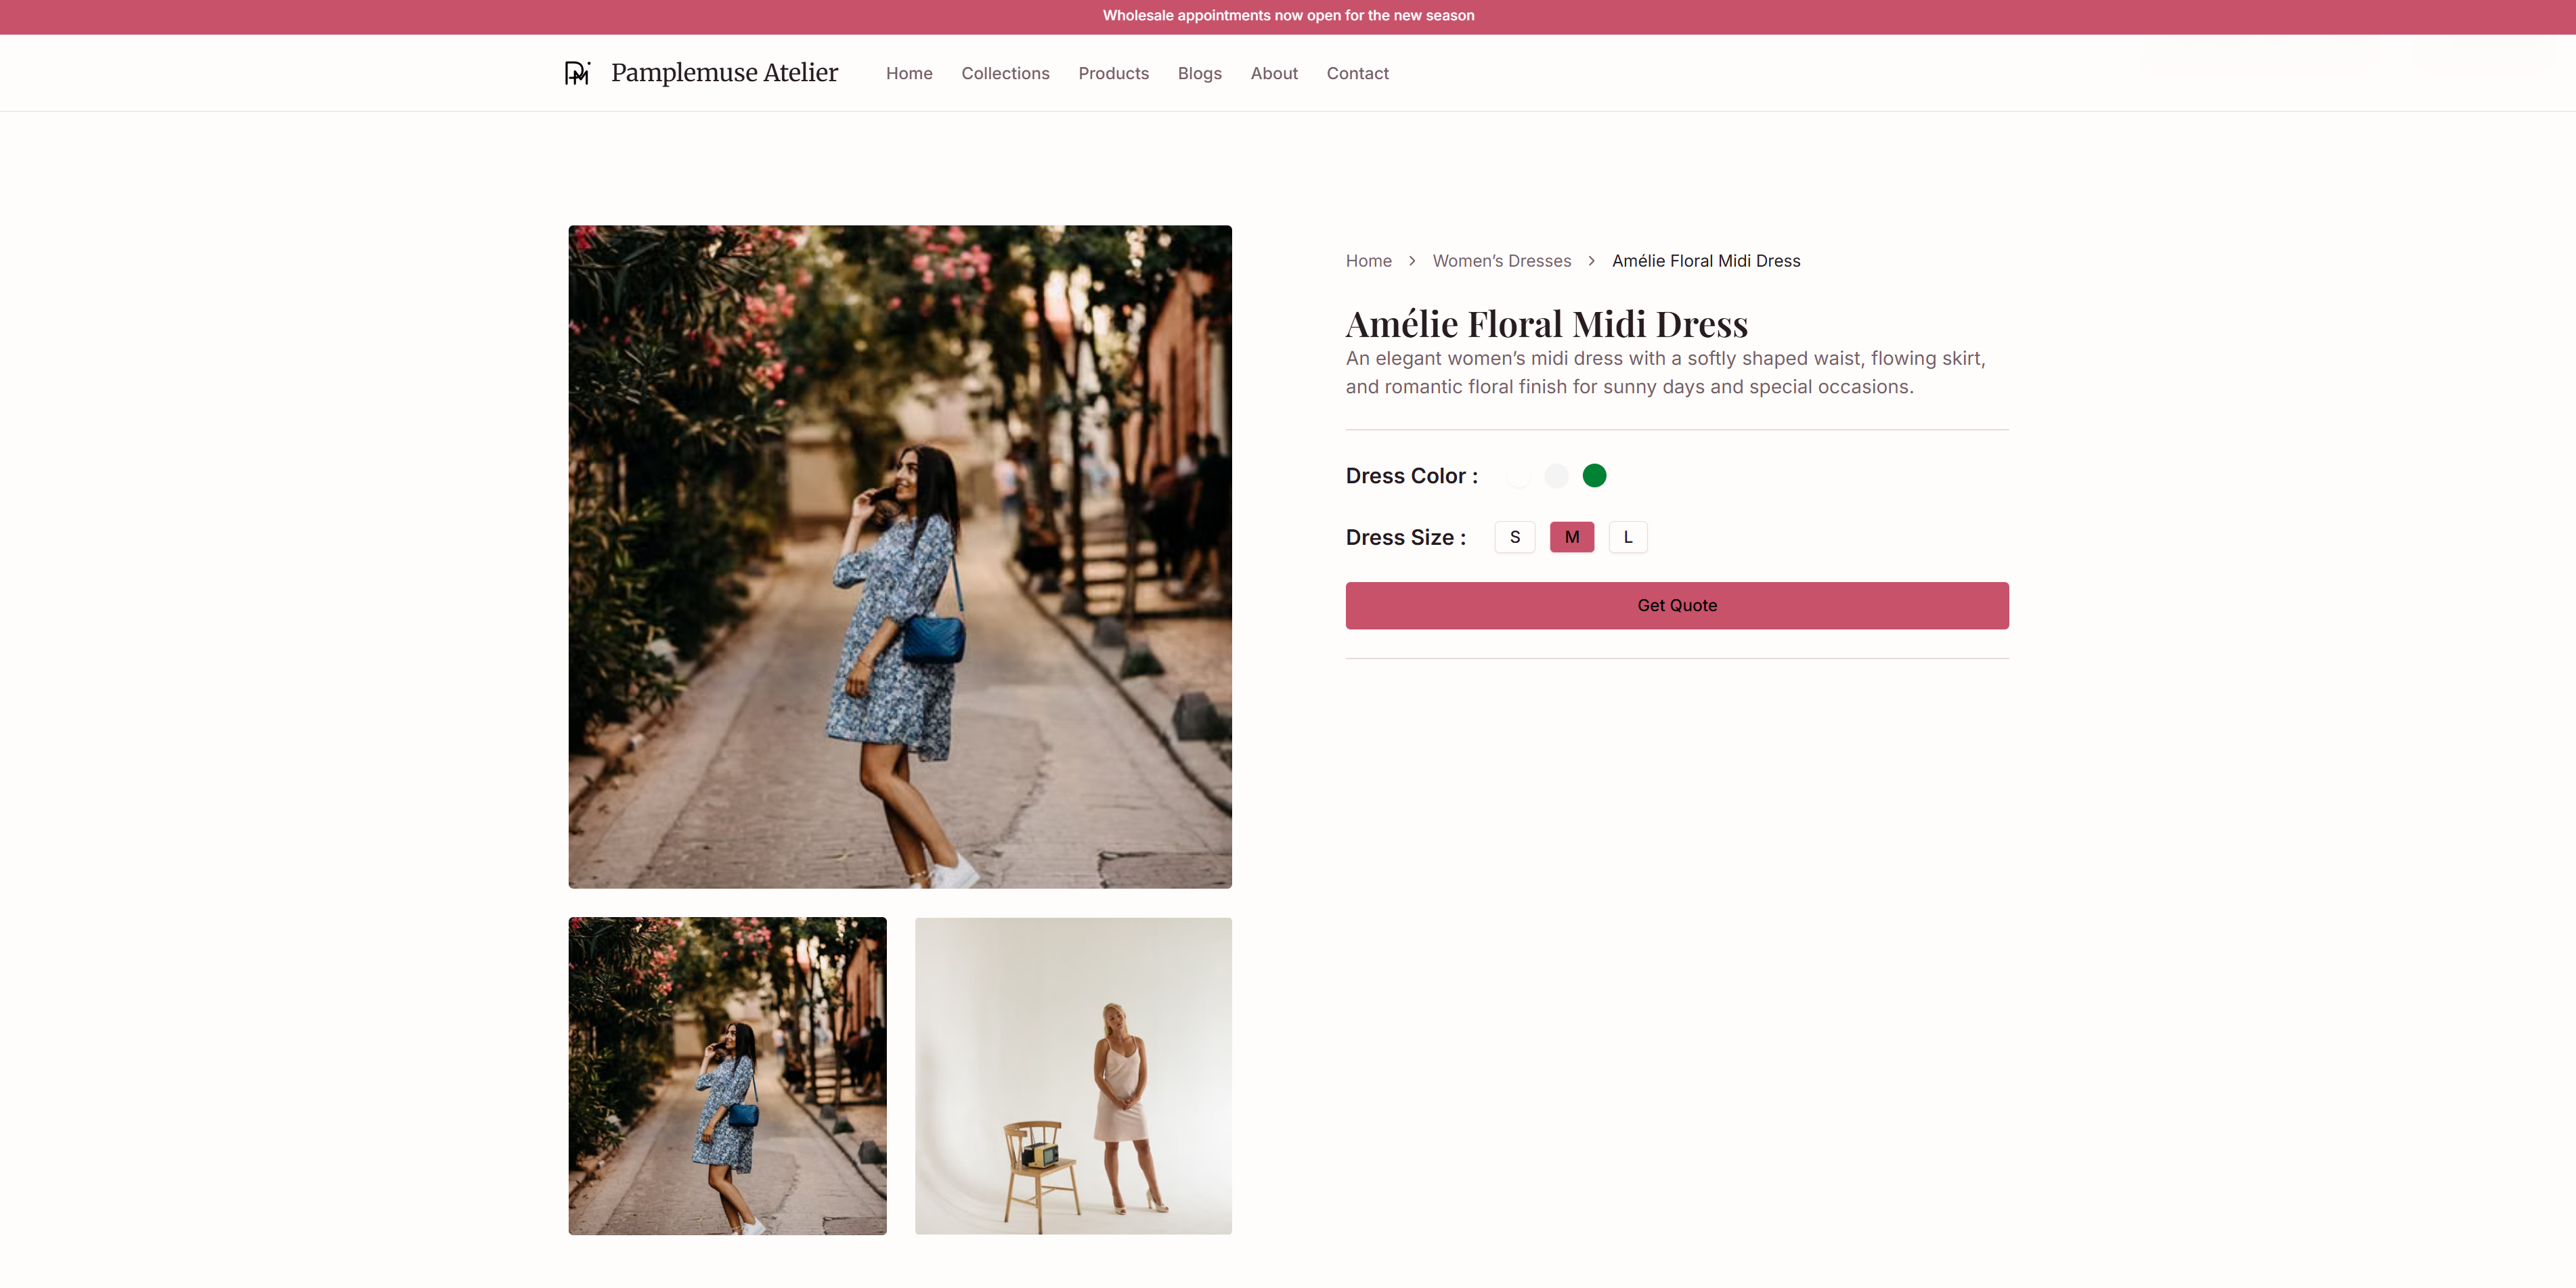Image resolution: width=2576 pixels, height=1288 pixels.
Task: Select the white dress color swatch
Action: coord(1518,476)
